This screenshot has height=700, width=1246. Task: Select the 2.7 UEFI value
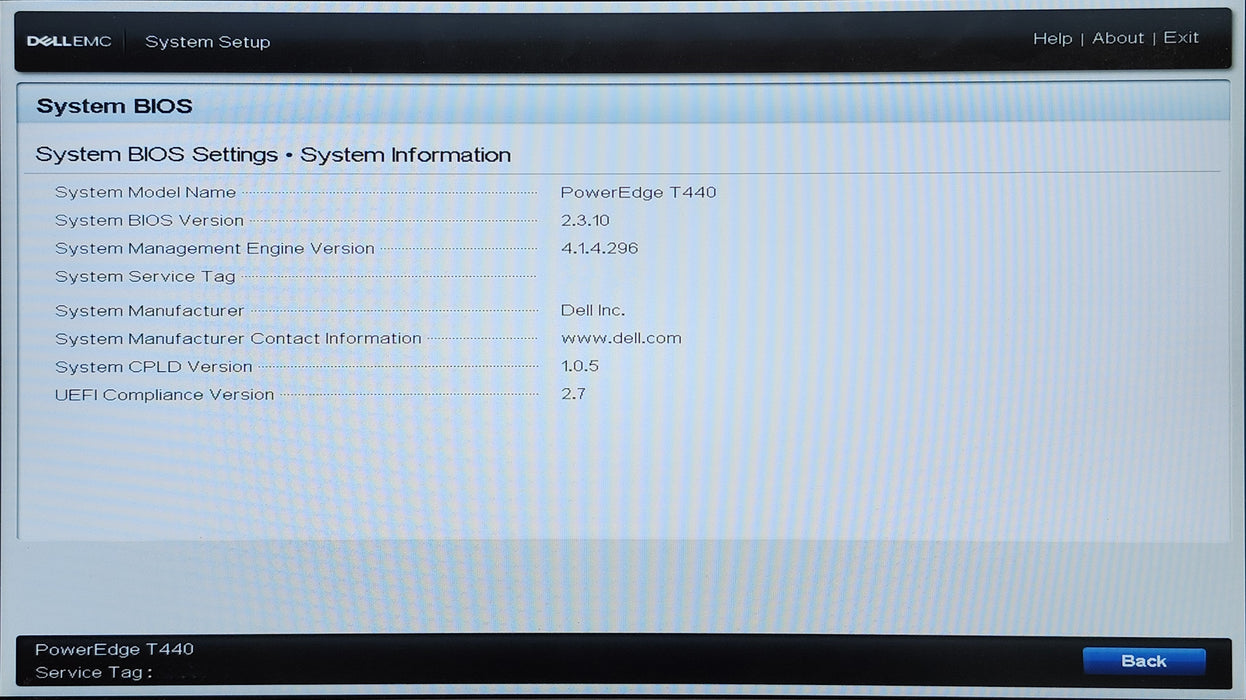coord(573,394)
